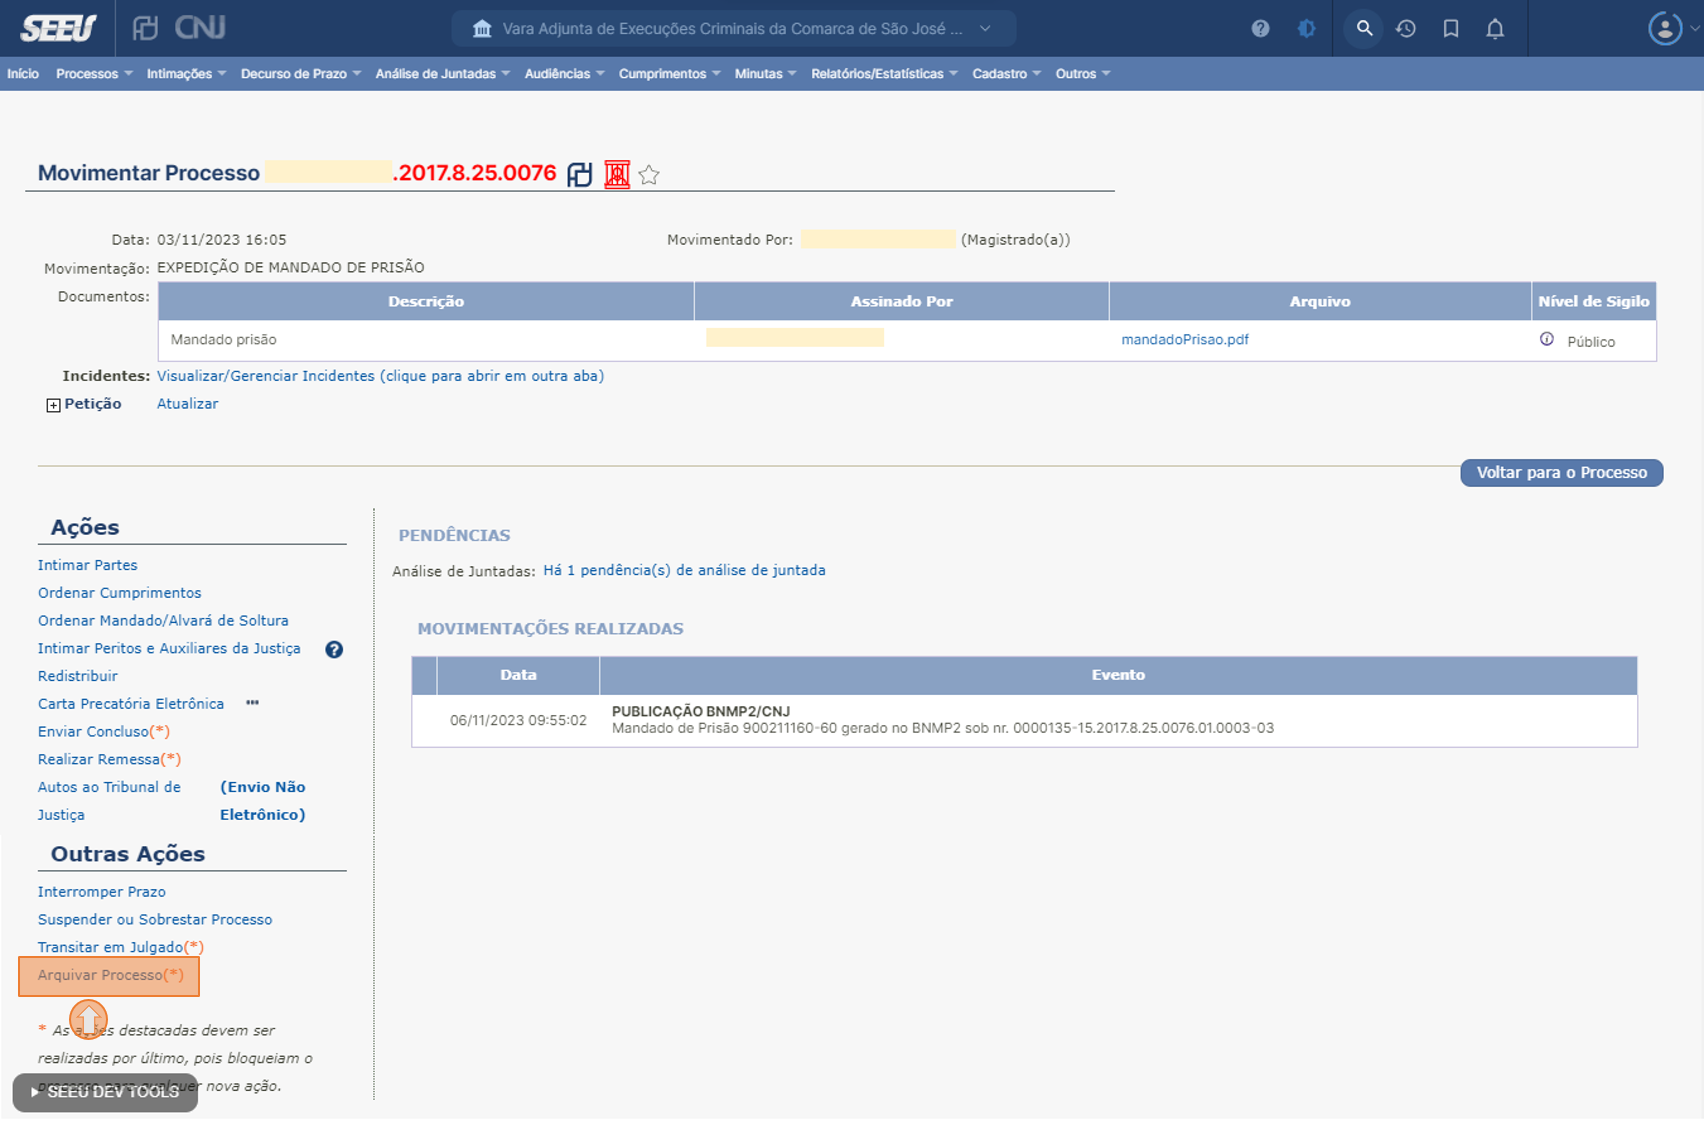The height and width of the screenshot is (1125, 1704).
Task: Click the process number .2017.8.25.0076
Action: (474, 173)
